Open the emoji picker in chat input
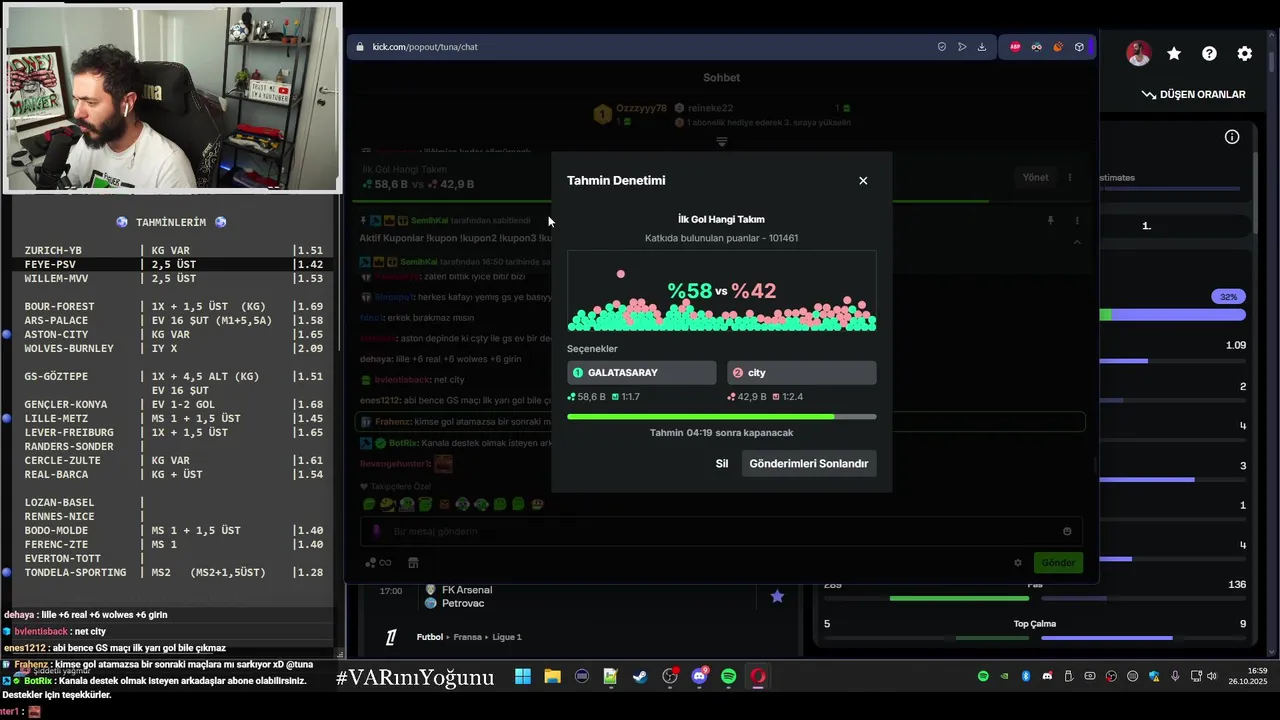The image size is (1280, 720). (x=1067, y=531)
